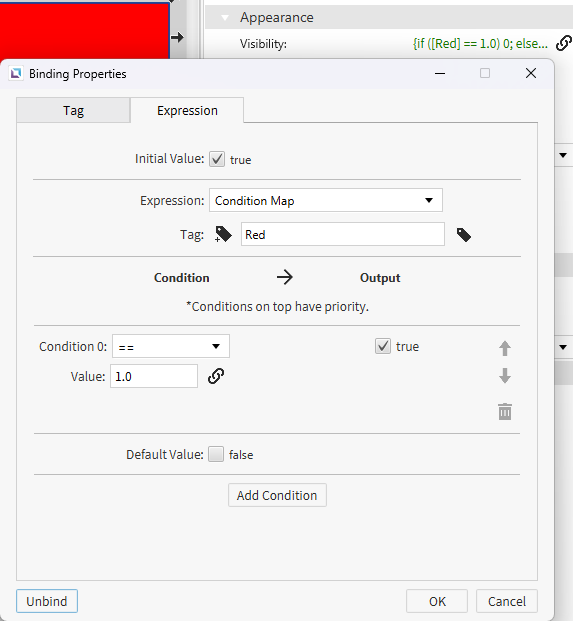Image resolution: width=573 pixels, height=621 pixels.
Task: Move Condition 0 down with arrow icon
Action: coord(504,375)
